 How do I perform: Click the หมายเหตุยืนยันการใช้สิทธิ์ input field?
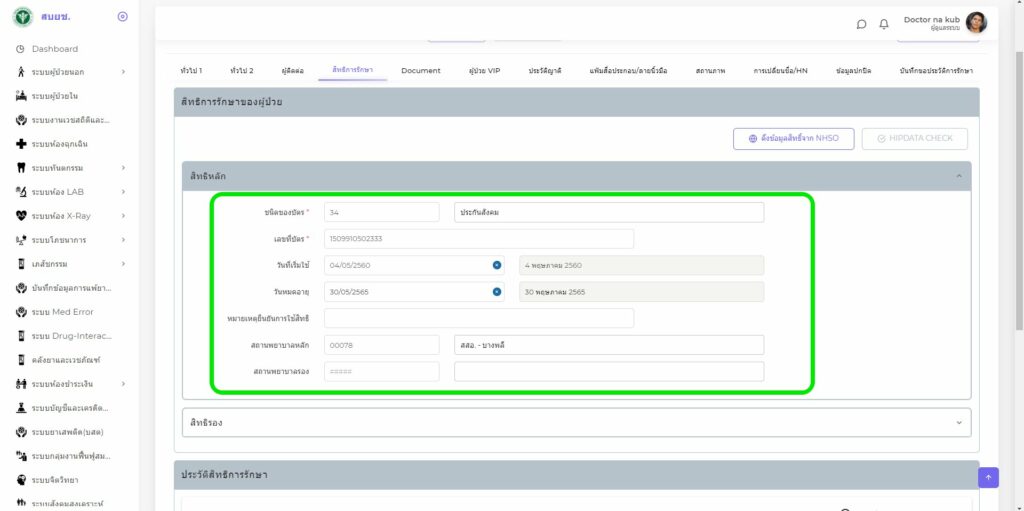(x=479, y=318)
